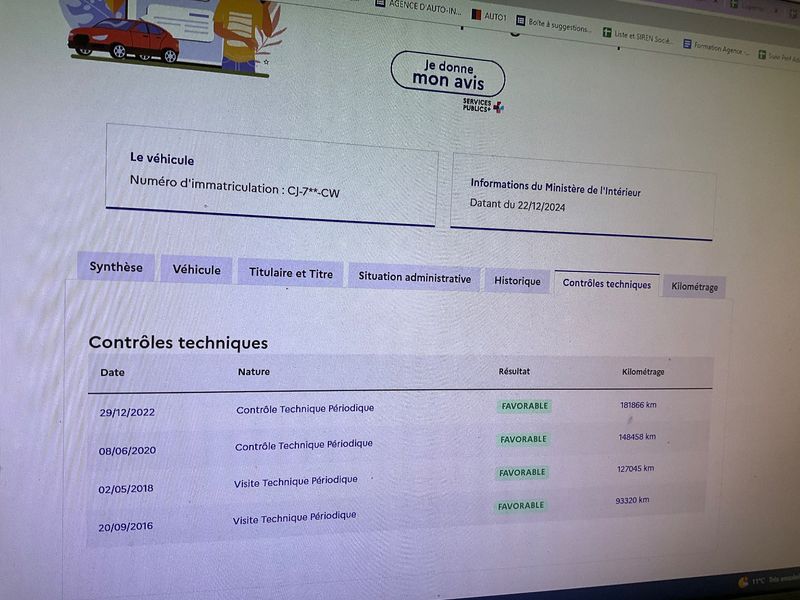Click the FAVORABLE badge beside 127045 km

(x=522, y=473)
